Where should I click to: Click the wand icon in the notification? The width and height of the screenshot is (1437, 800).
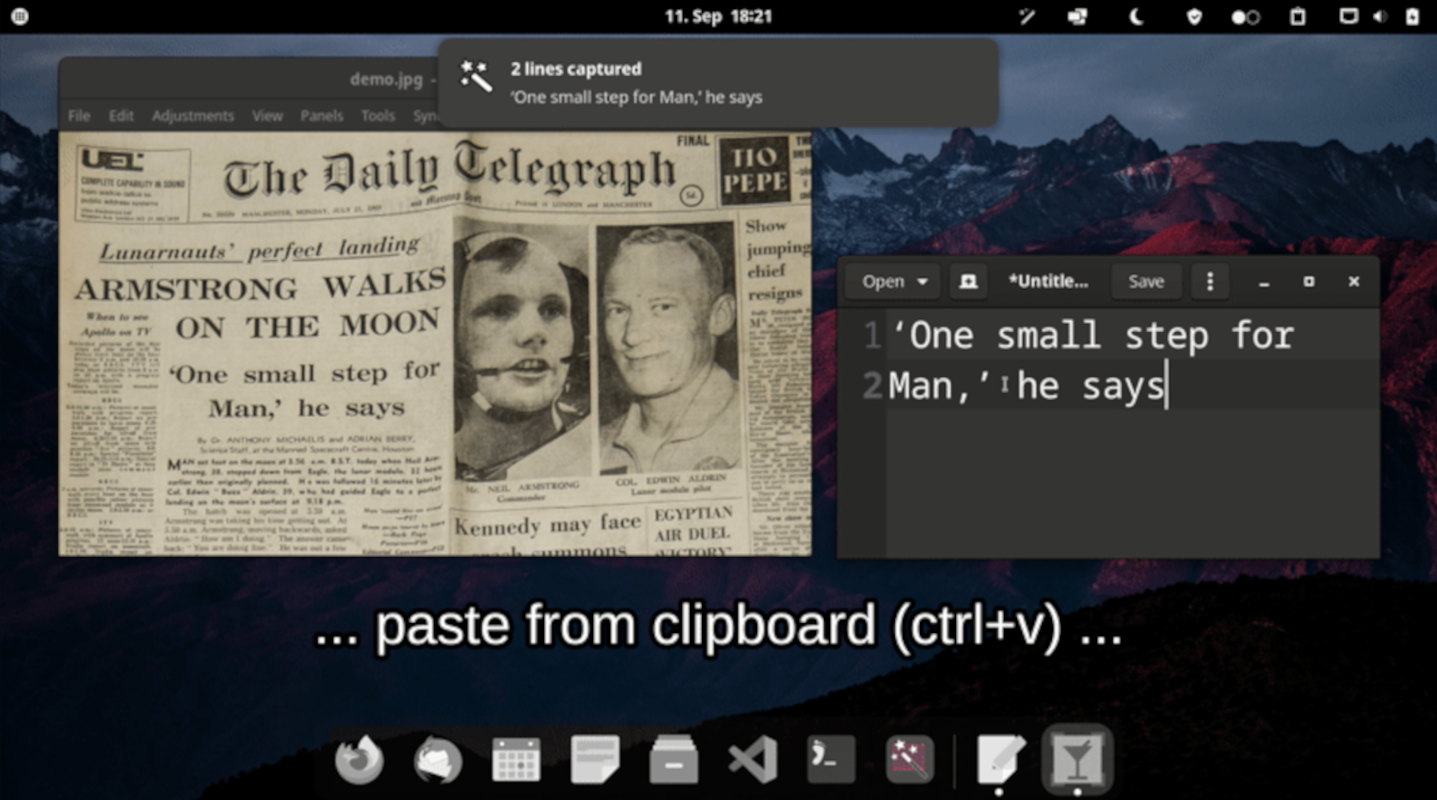tap(475, 76)
